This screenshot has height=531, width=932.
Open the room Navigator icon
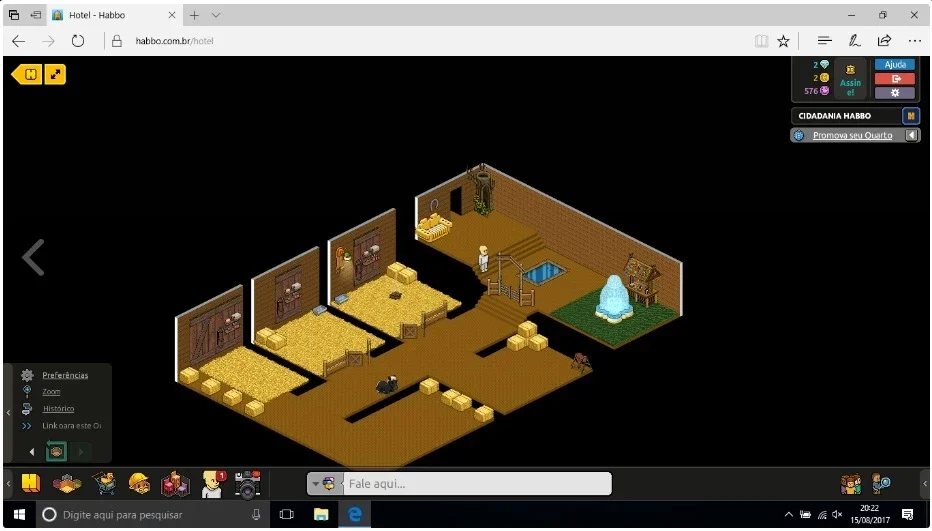(x=67, y=484)
